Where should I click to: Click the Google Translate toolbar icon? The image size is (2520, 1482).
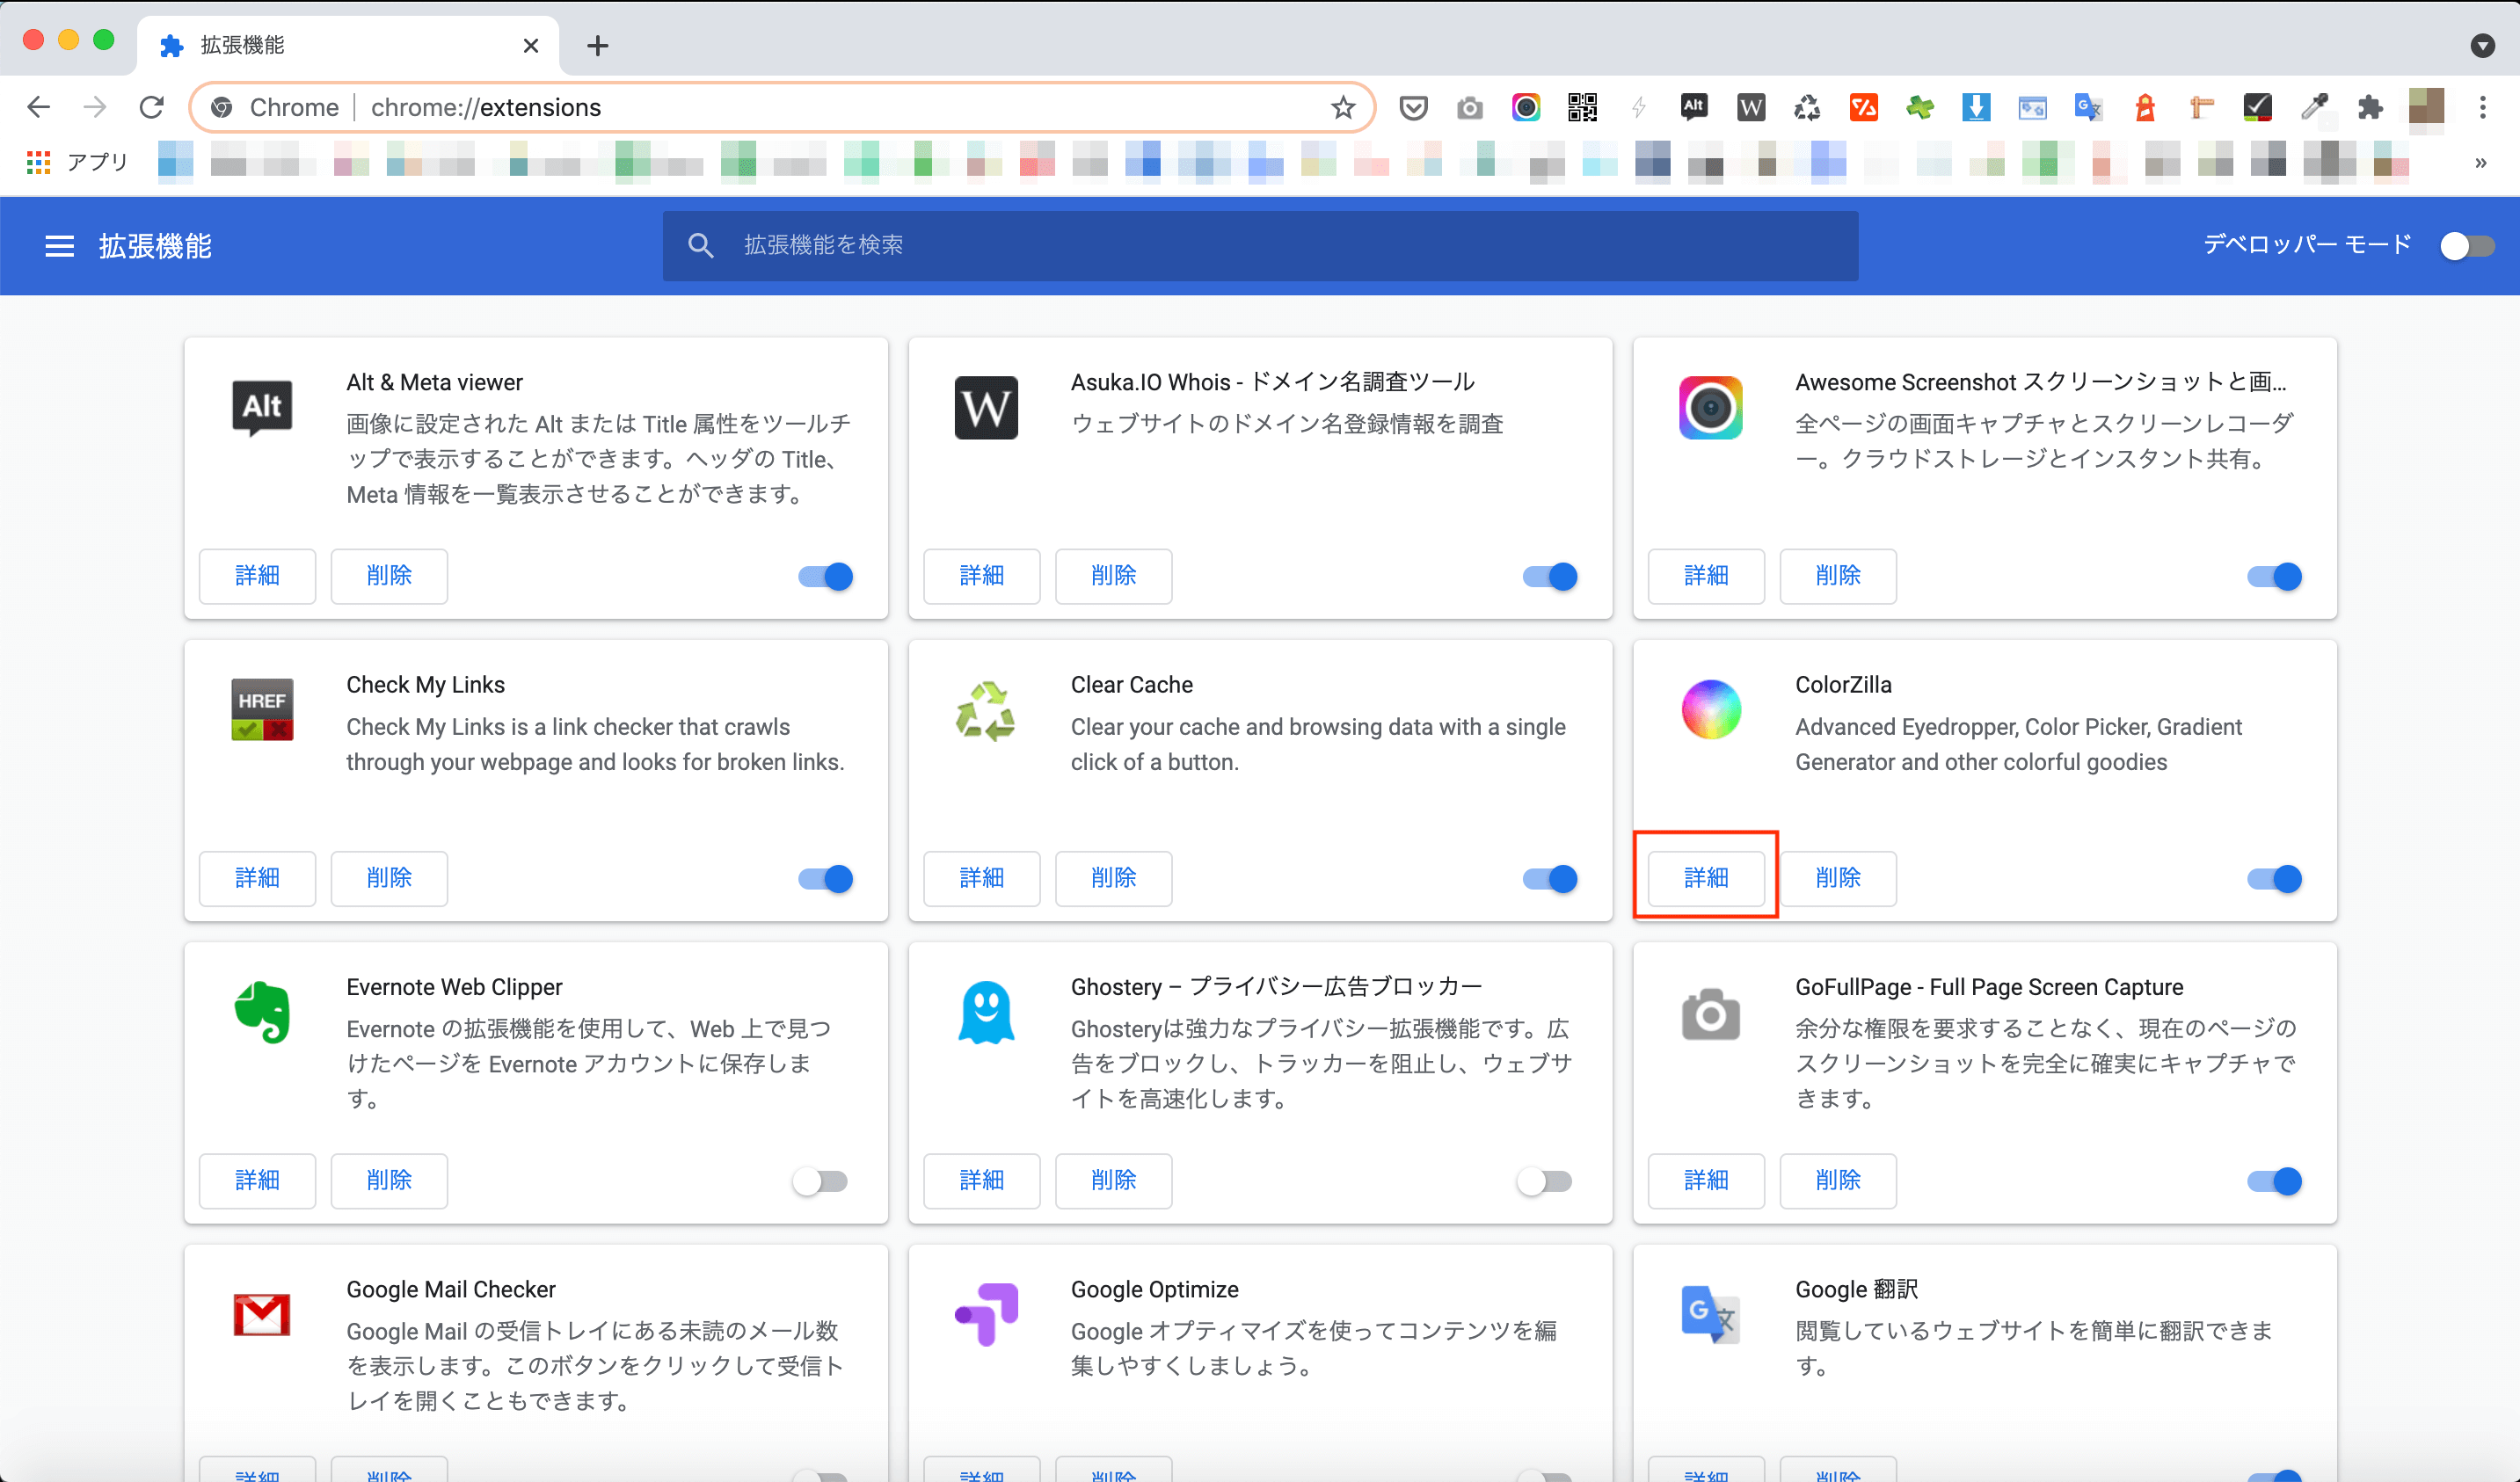(2088, 107)
